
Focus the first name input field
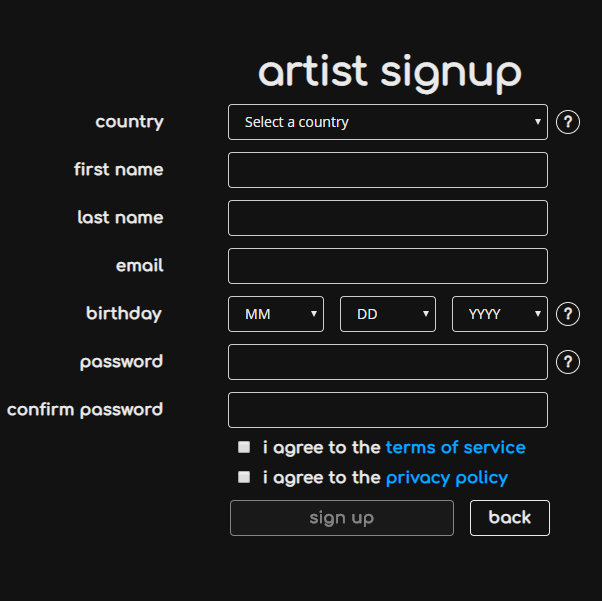(x=387, y=170)
